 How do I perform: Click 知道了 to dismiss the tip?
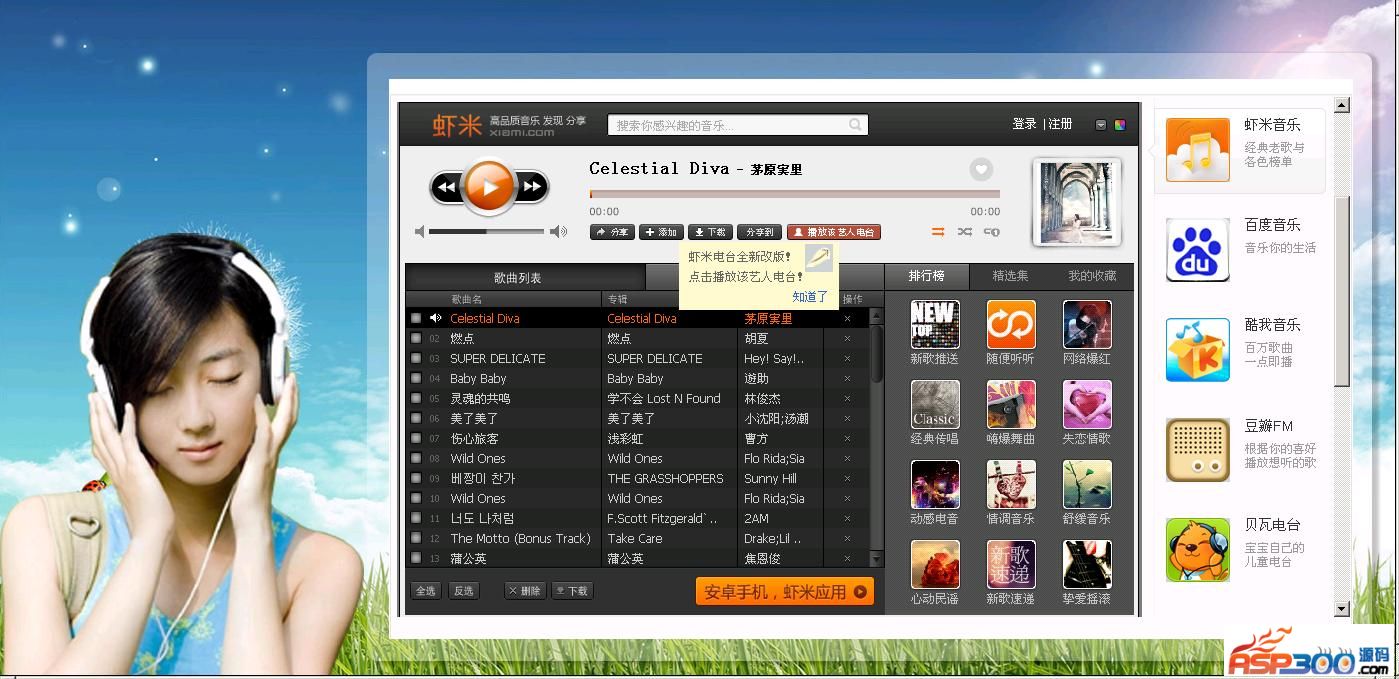point(810,297)
